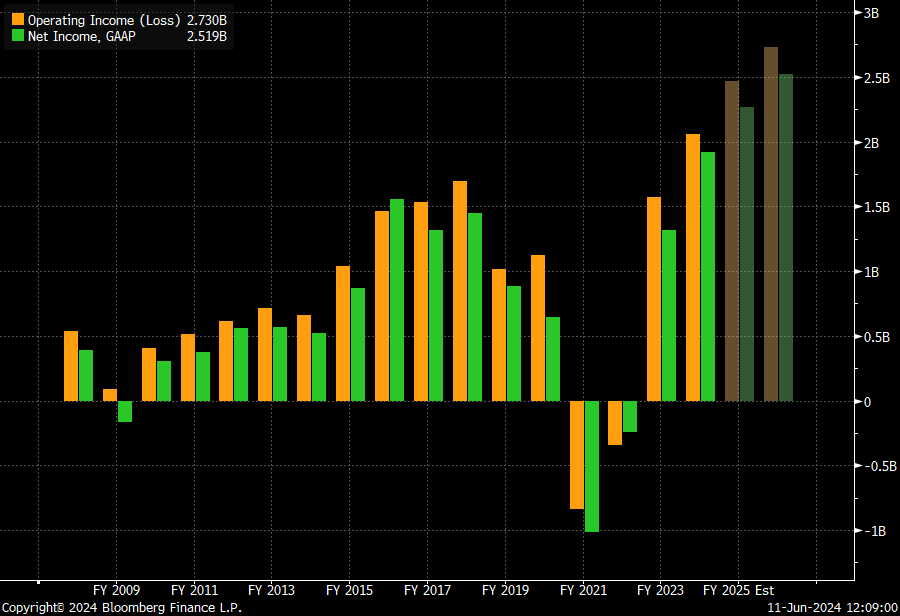Click the FY 2009 axis label
Screen dimensions: 900x616
click(x=117, y=590)
